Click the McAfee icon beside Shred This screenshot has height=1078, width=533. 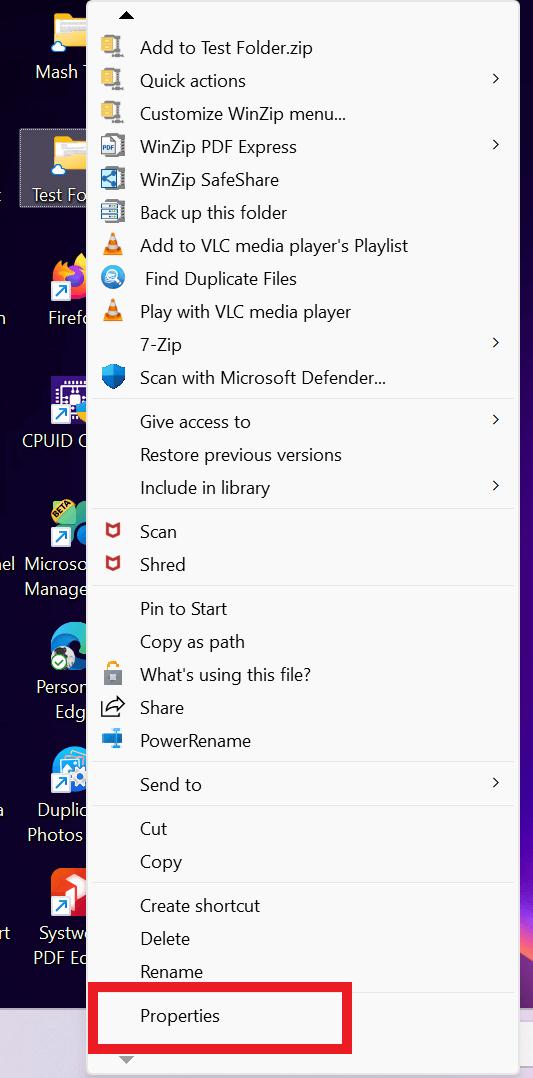click(113, 563)
